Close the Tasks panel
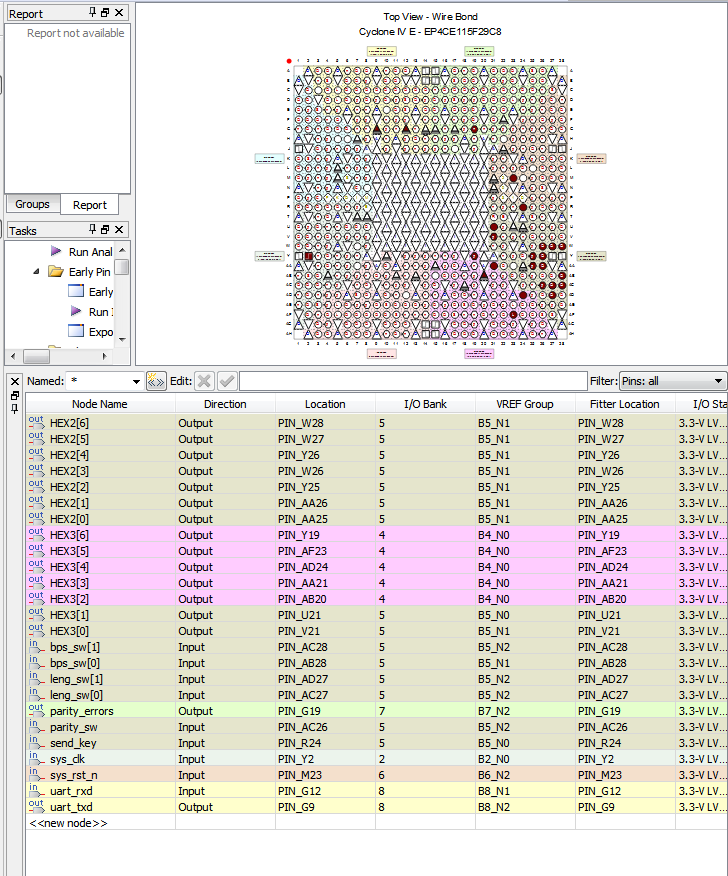This screenshot has width=728, height=876. tap(120, 230)
